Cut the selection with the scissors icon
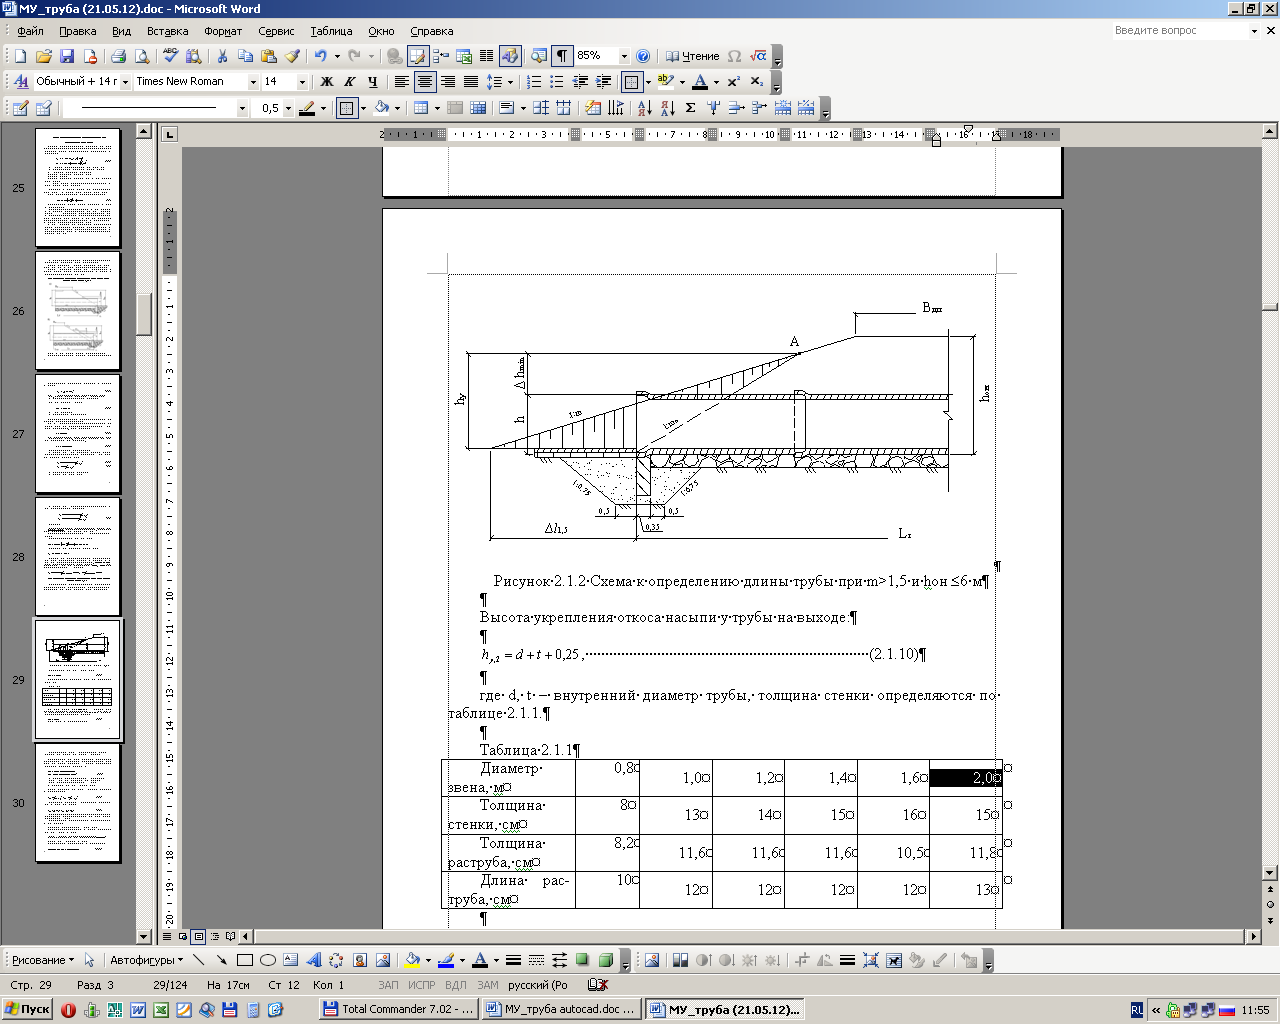Viewport: 1280px width, 1024px height. tap(222, 56)
